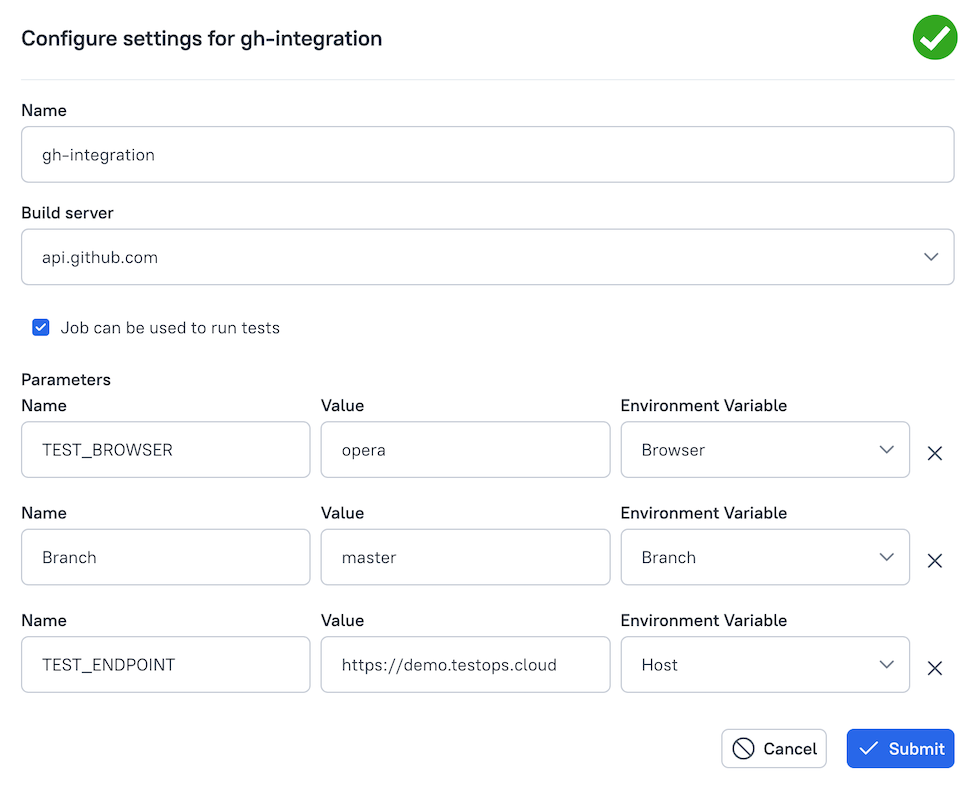Click the chevron arrow in Build server field
972x788 pixels.
coord(931,257)
